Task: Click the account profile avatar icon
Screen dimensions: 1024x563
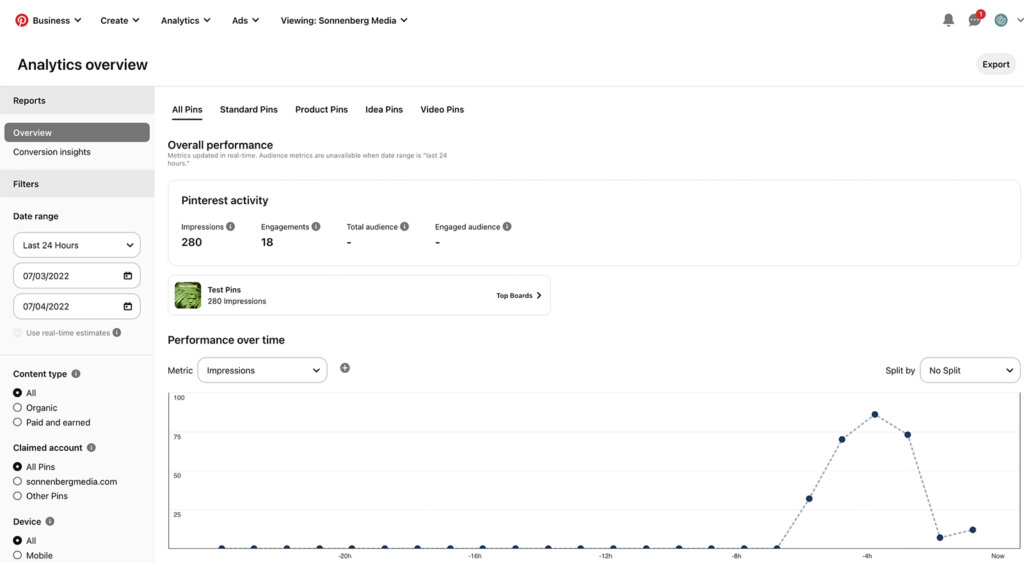Action: 1000,20
